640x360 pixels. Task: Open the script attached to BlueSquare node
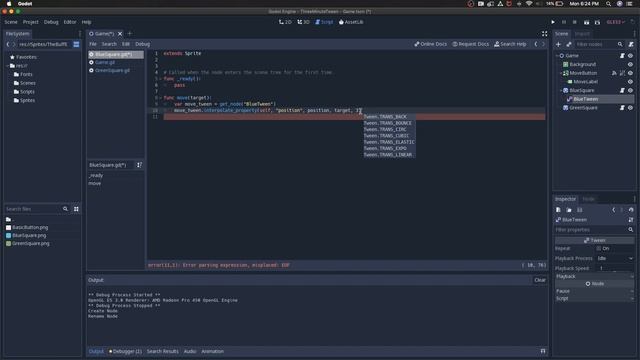pos(622,90)
